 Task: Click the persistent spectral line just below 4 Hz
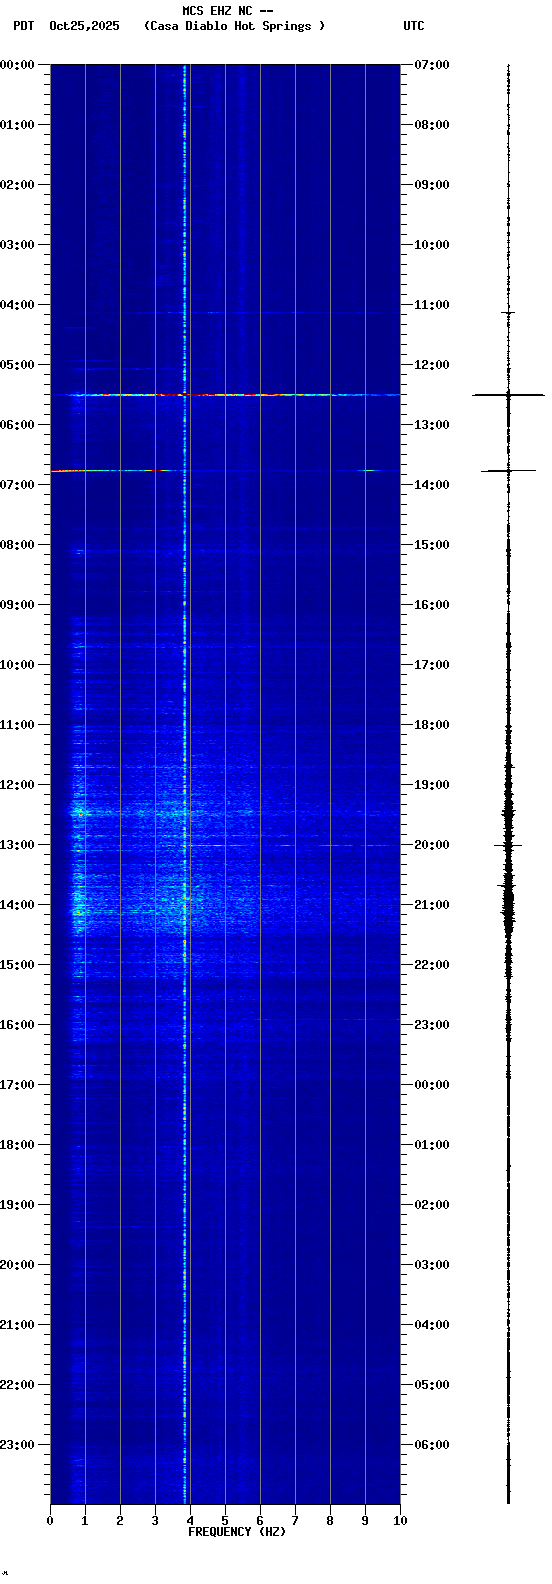point(185,783)
